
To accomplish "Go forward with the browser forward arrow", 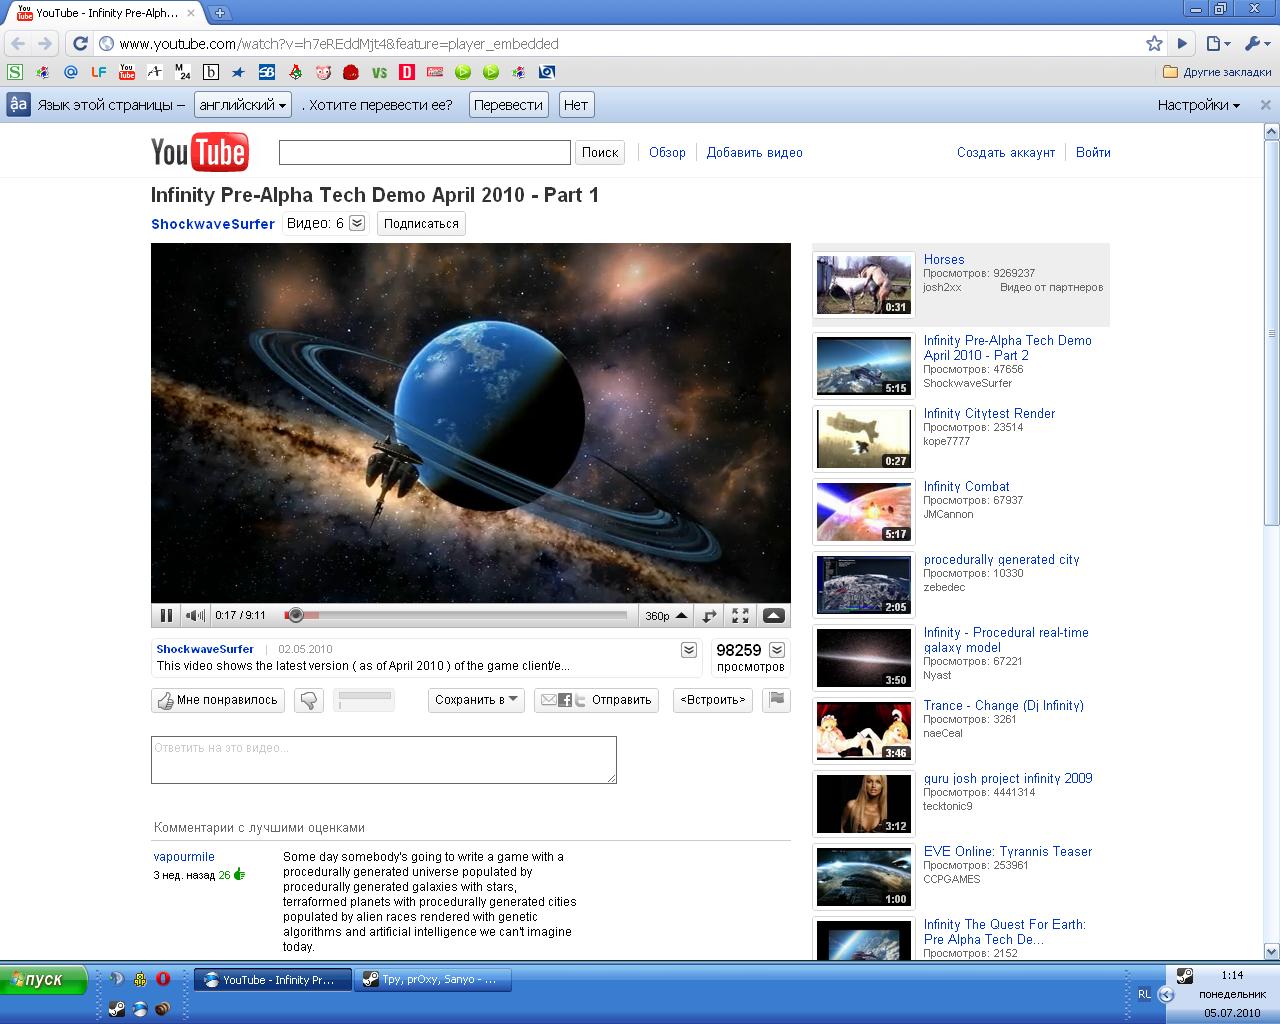I will 45,44.
